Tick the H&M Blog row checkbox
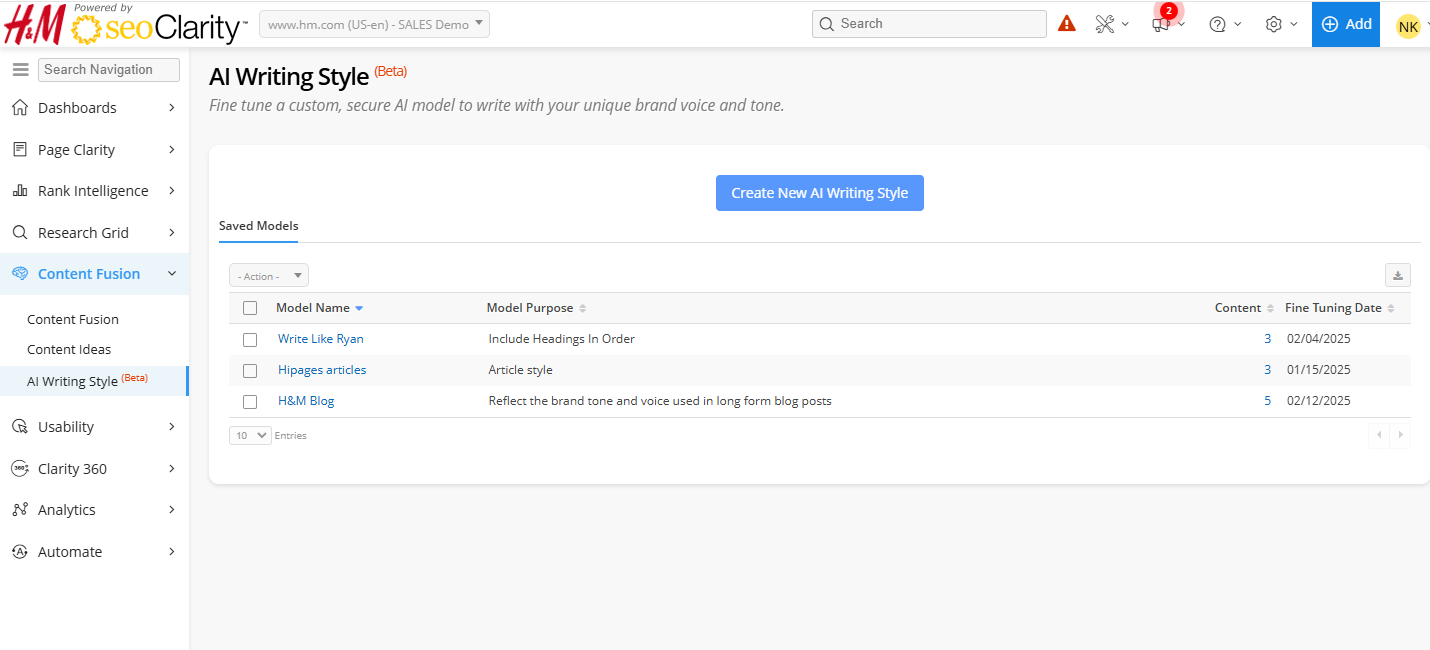The width and height of the screenshot is (1430, 650). [250, 402]
